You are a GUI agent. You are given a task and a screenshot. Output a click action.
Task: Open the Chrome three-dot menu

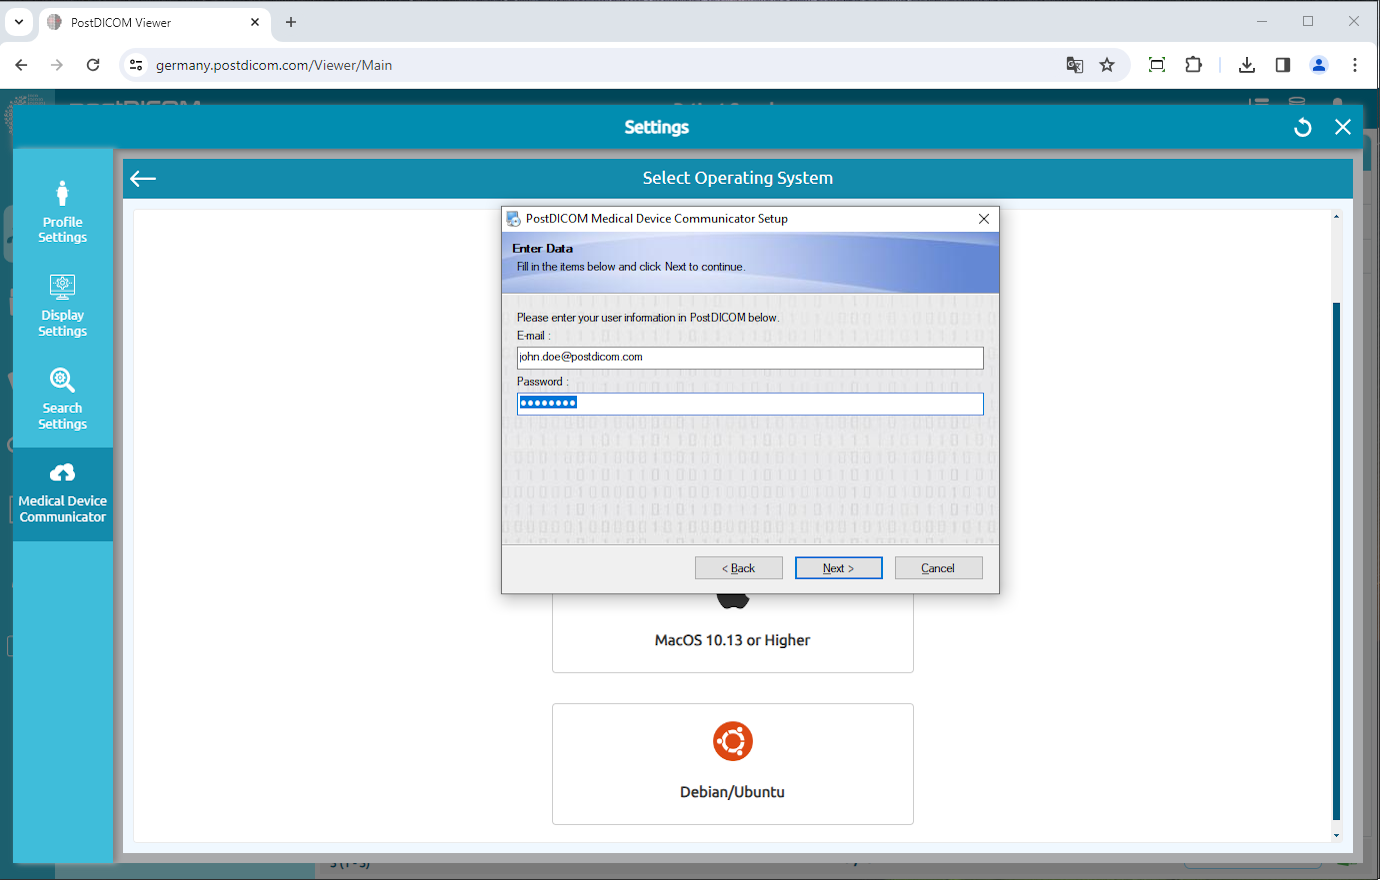1355,65
